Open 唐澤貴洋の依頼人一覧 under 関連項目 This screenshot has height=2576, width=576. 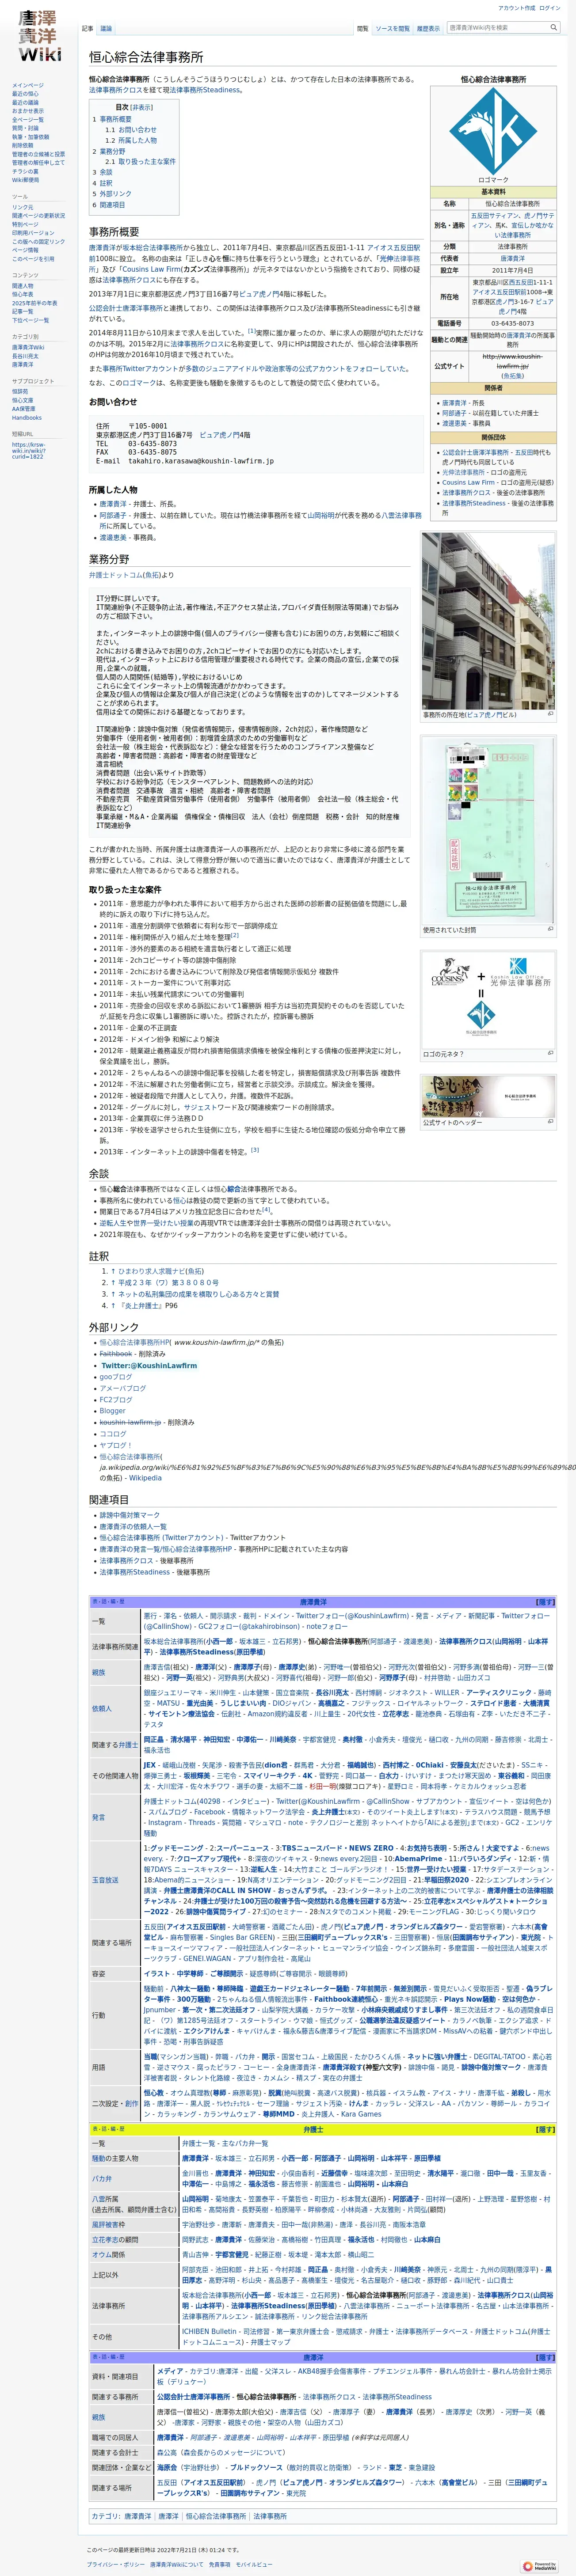133,1526
